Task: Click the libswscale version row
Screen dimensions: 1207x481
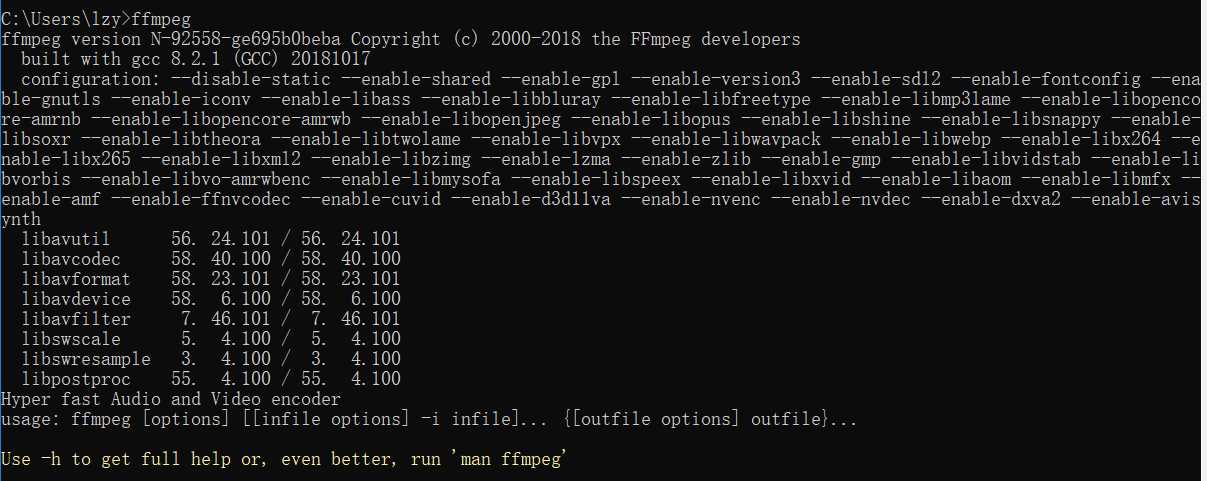Action: [211, 338]
